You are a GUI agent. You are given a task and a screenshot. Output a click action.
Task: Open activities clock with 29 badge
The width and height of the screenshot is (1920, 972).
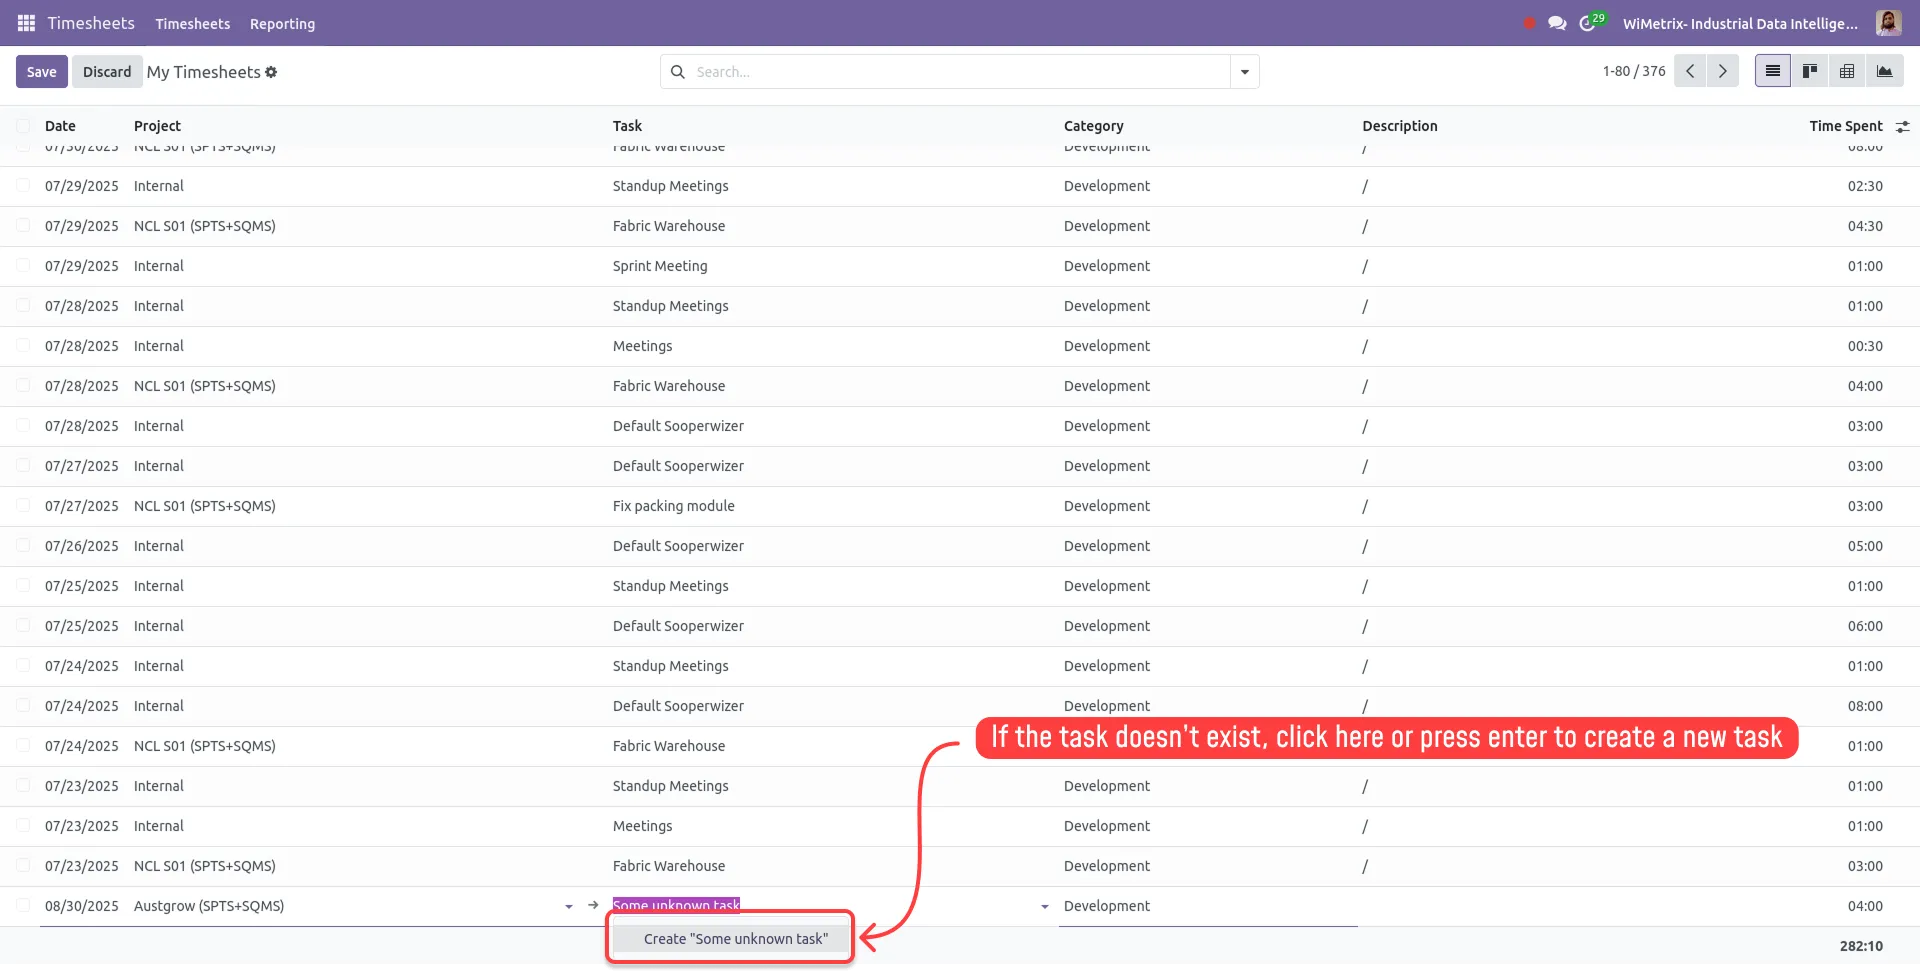click(x=1588, y=23)
